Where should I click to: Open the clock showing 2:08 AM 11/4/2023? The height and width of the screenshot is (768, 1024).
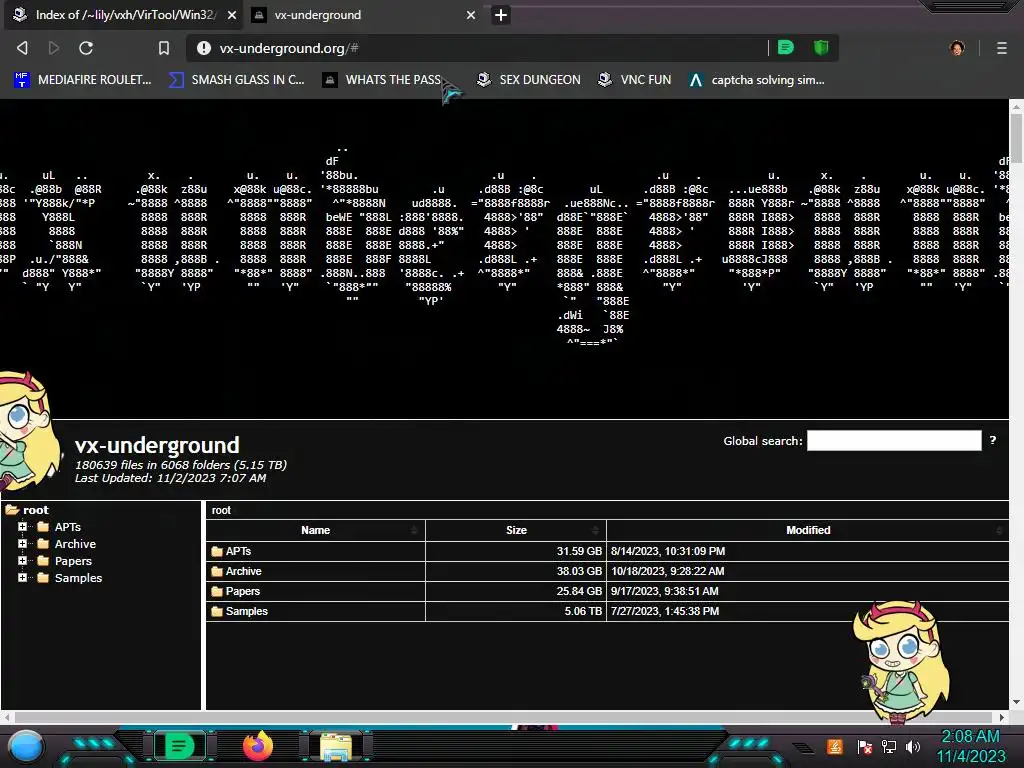(971, 746)
